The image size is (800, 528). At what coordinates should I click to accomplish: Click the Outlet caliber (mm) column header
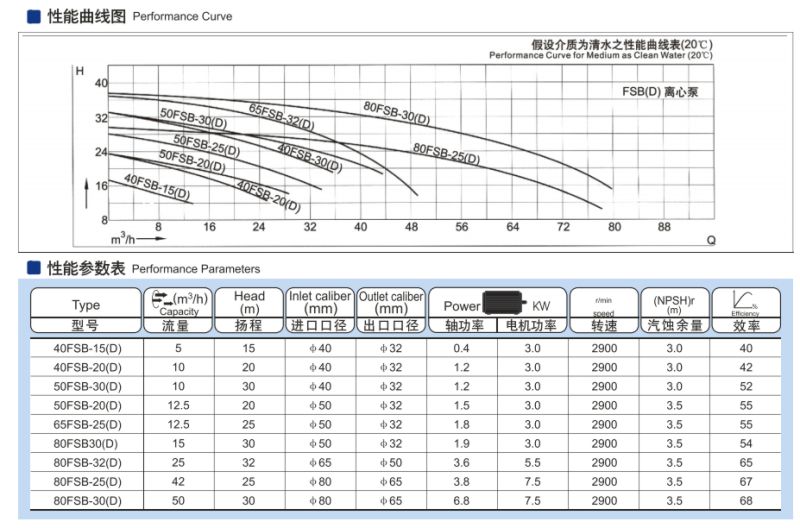coord(391,302)
